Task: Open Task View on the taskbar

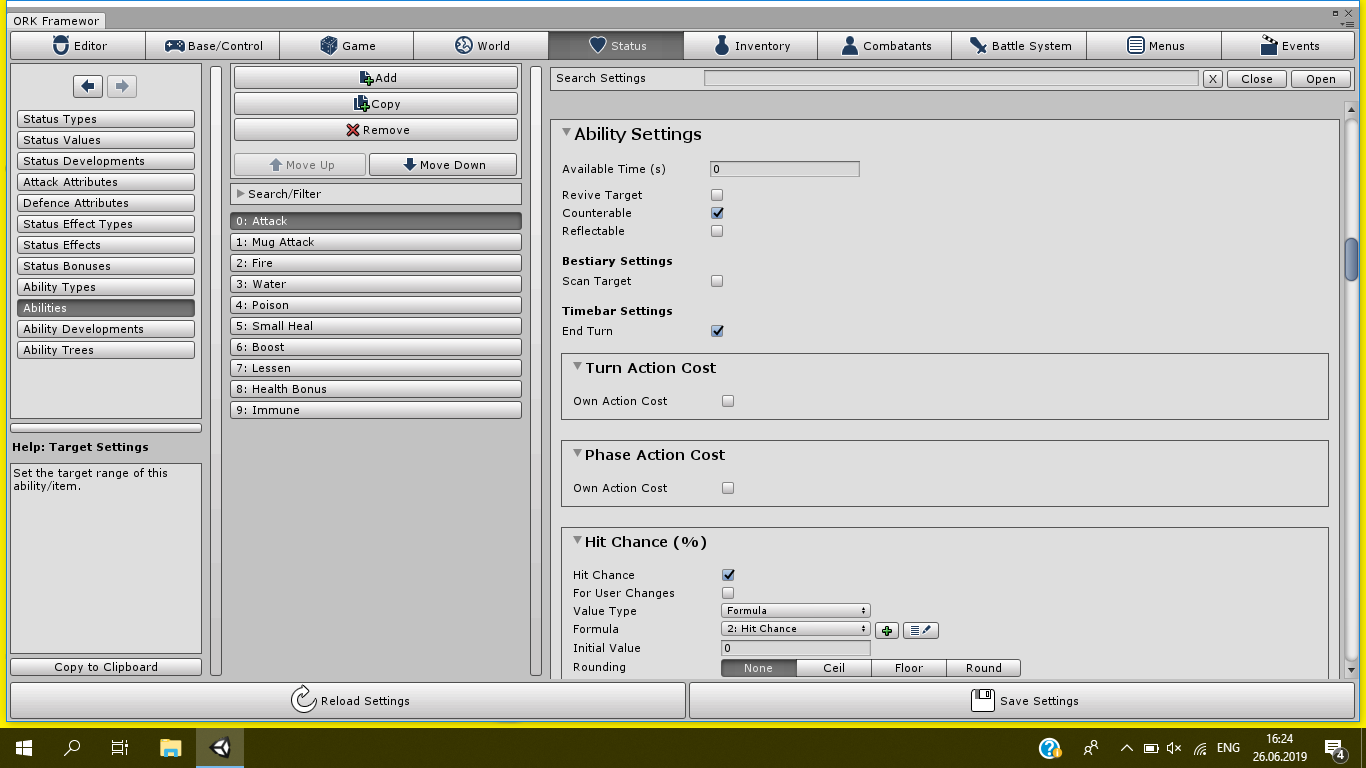Action: click(120, 747)
